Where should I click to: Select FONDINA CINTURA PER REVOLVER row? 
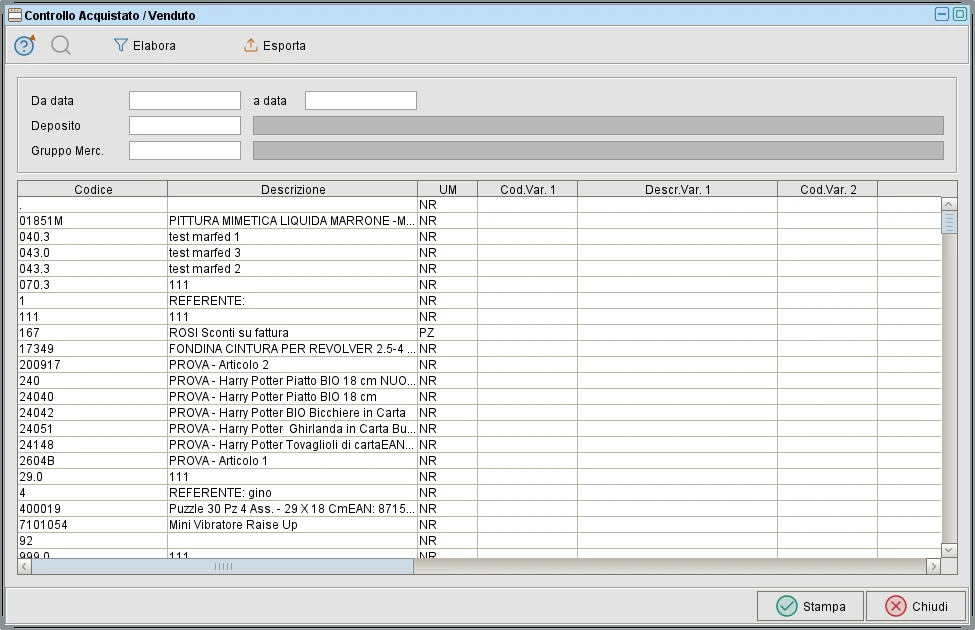coord(479,349)
